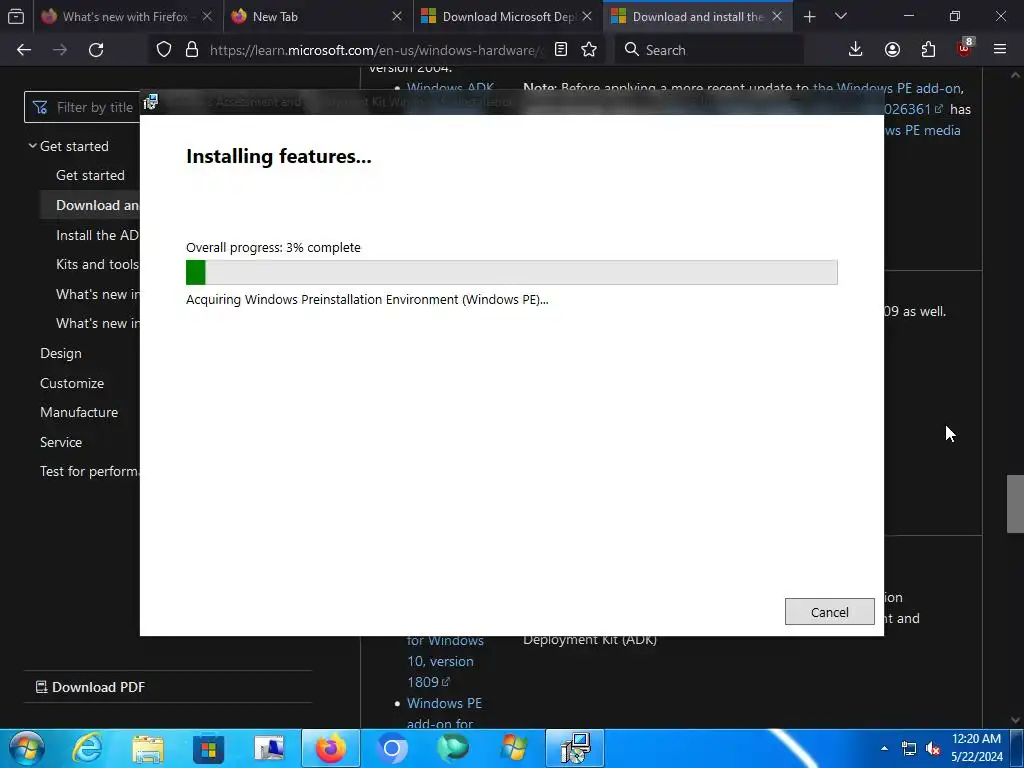Focus the Firefox Search box
Screen dimensions: 1024x768
click(709, 50)
